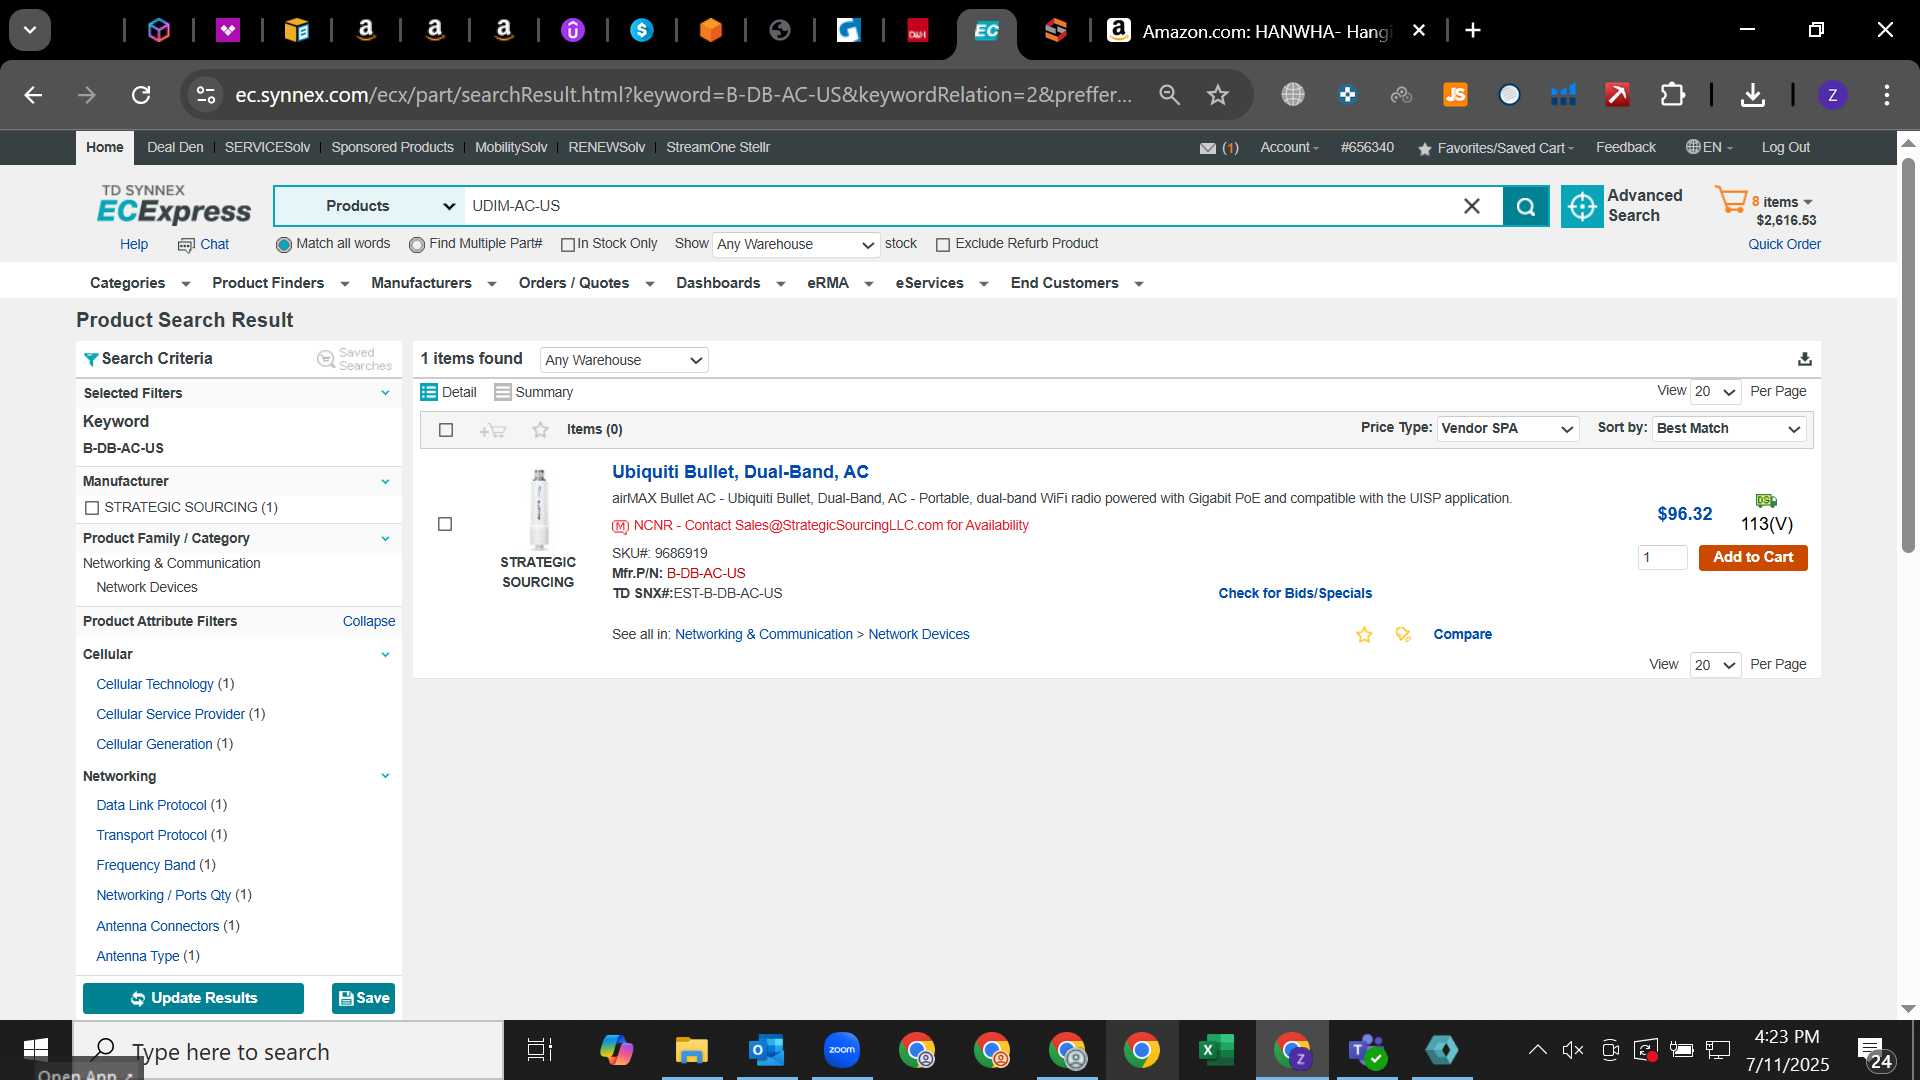Open the Ubiquiti Bullet, Dual-Band, AC title link
The height and width of the screenshot is (1080, 1920).
coord(740,472)
